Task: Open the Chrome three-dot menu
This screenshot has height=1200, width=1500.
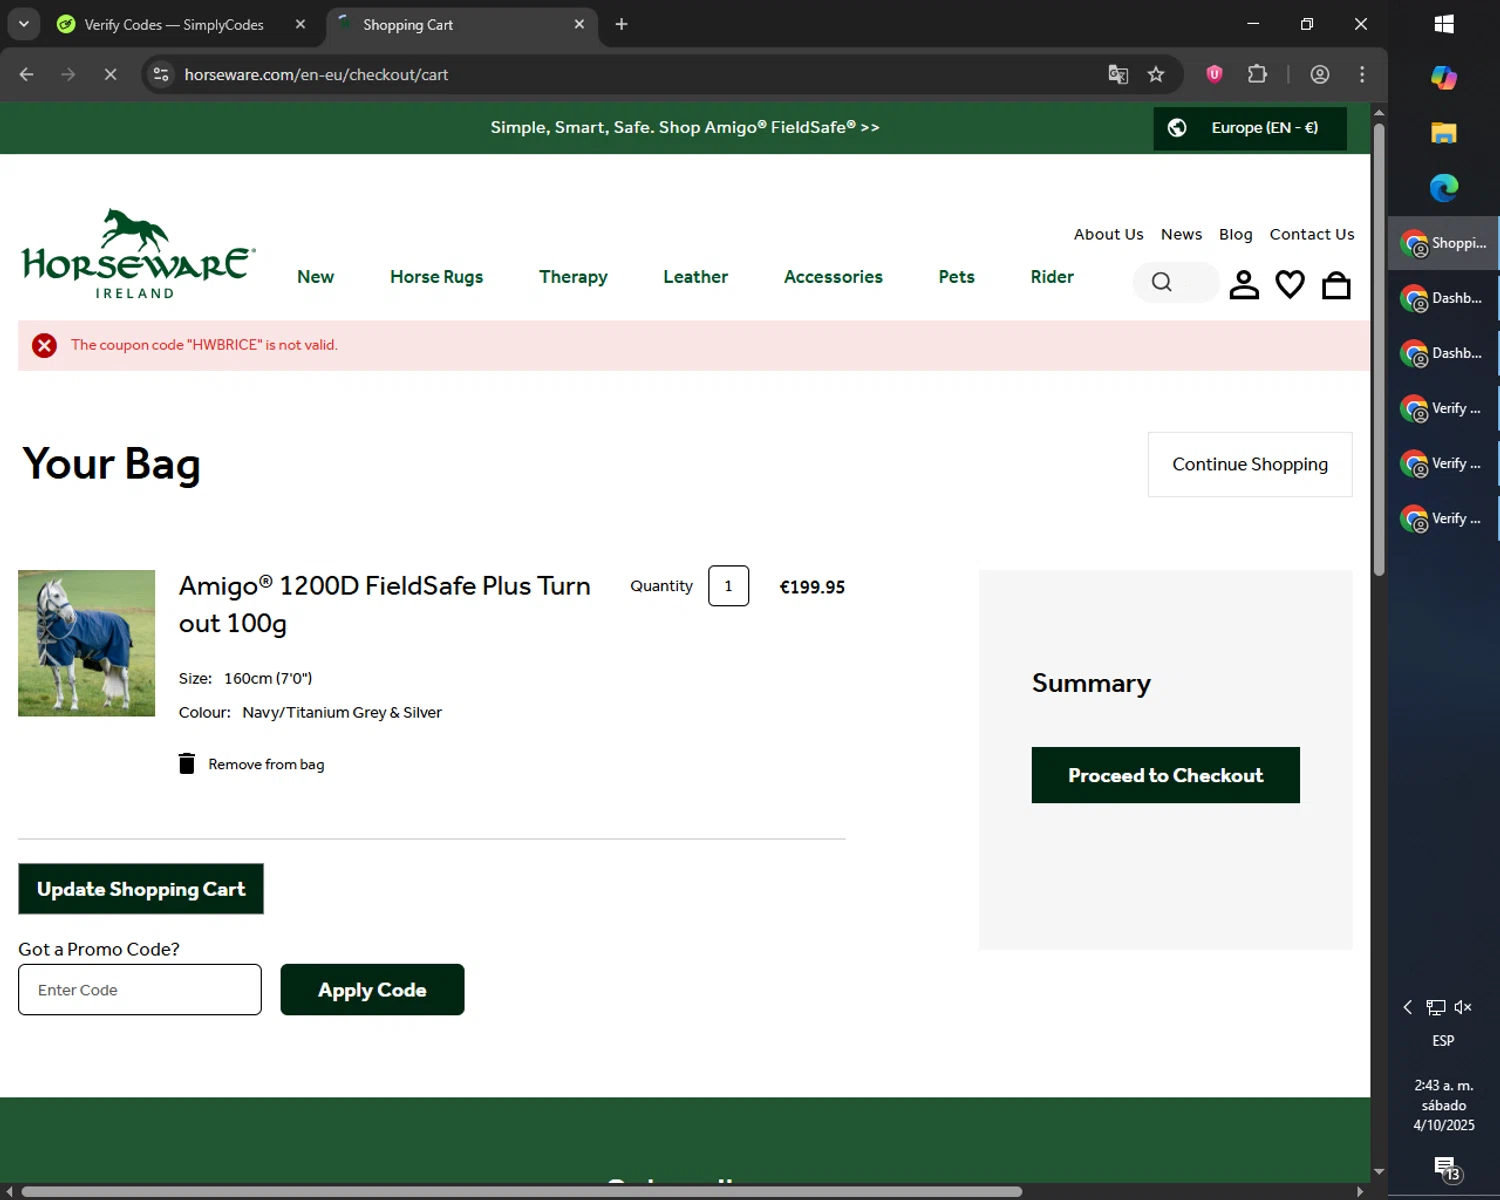Action: pyautogui.click(x=1362, y=74)
